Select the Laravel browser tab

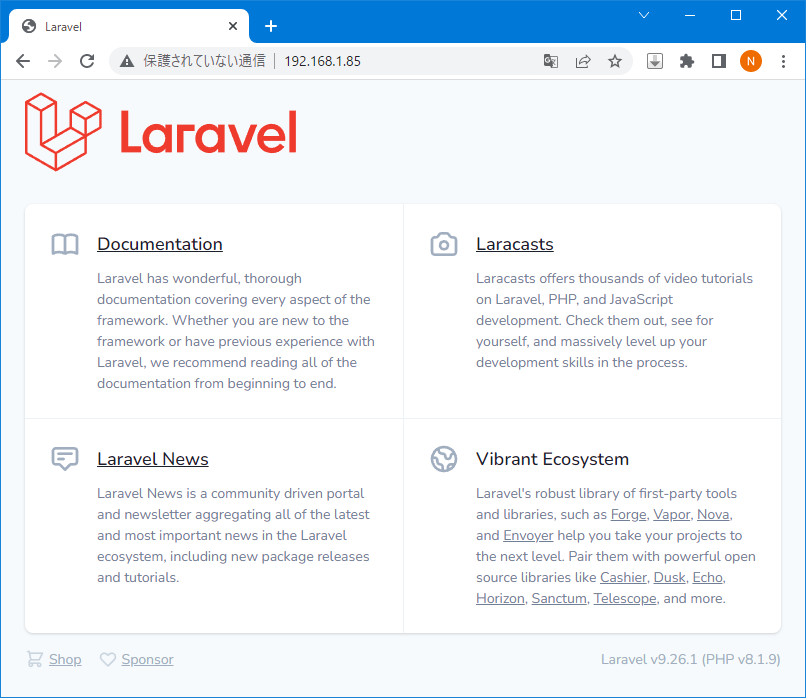point(120,27)
